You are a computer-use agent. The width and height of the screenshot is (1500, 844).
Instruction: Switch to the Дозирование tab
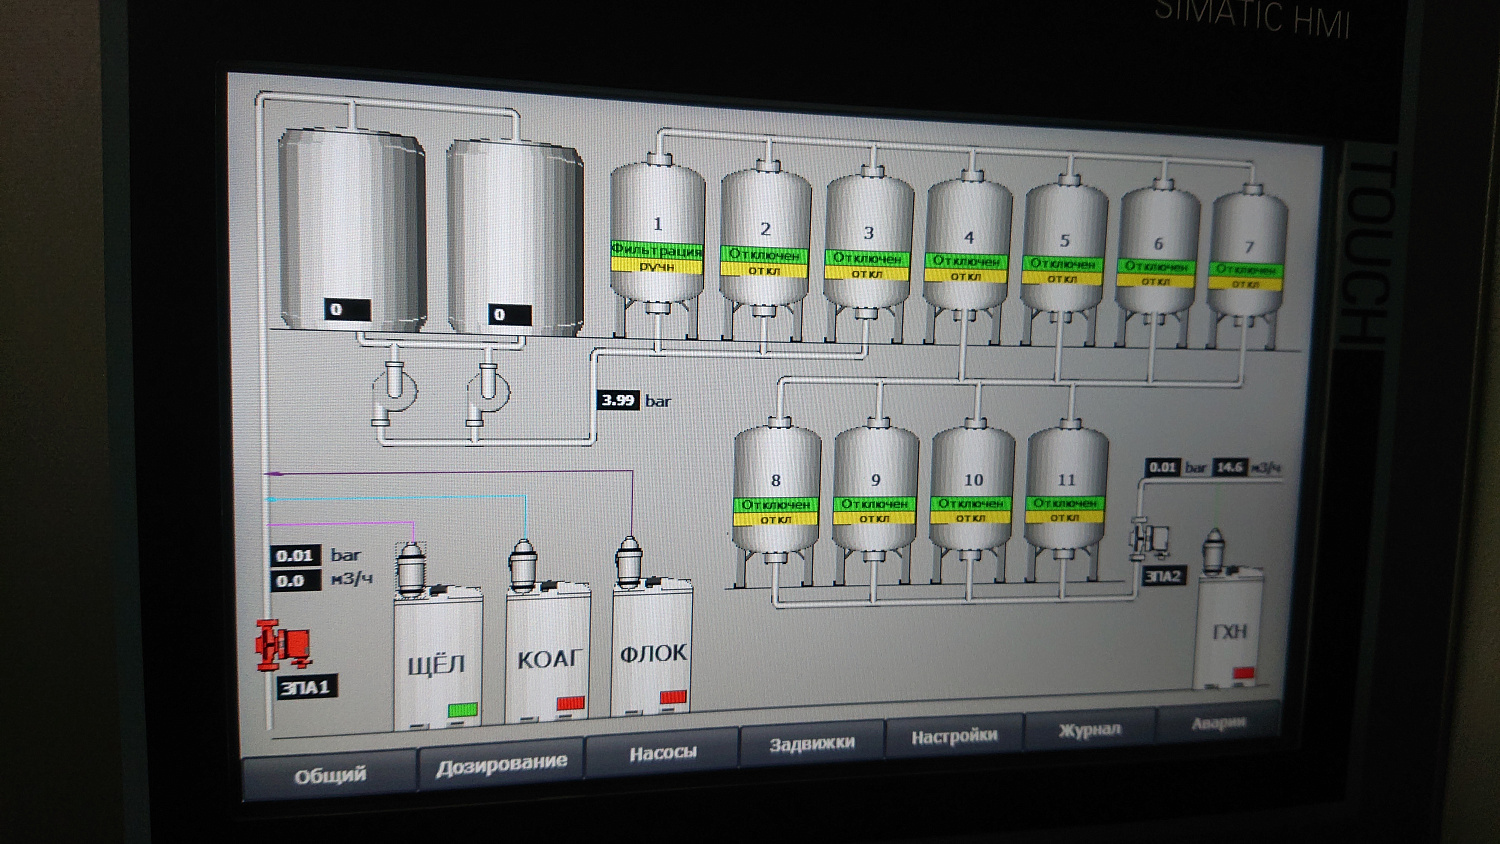[x=501, y=763]
